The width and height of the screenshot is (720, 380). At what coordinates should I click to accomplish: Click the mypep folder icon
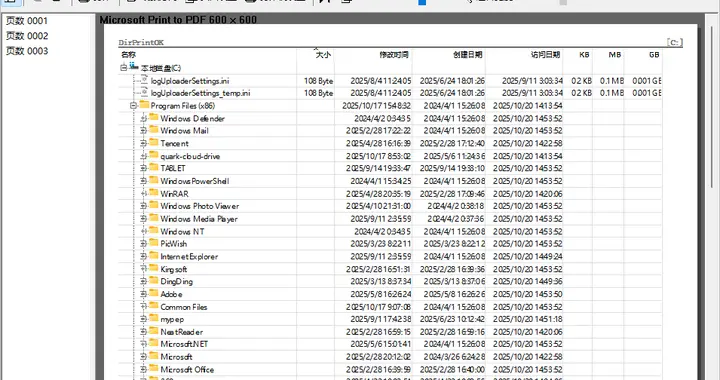point(154,318)
